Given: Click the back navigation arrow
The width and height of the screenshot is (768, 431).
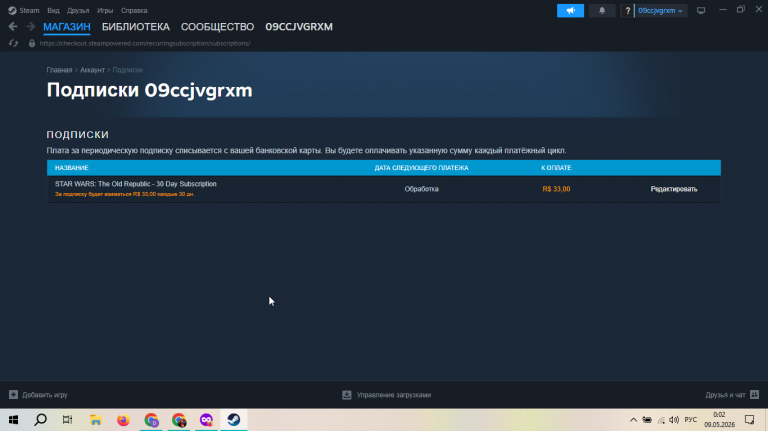Looking at the screenshot, I should click(x=13, y=26).
